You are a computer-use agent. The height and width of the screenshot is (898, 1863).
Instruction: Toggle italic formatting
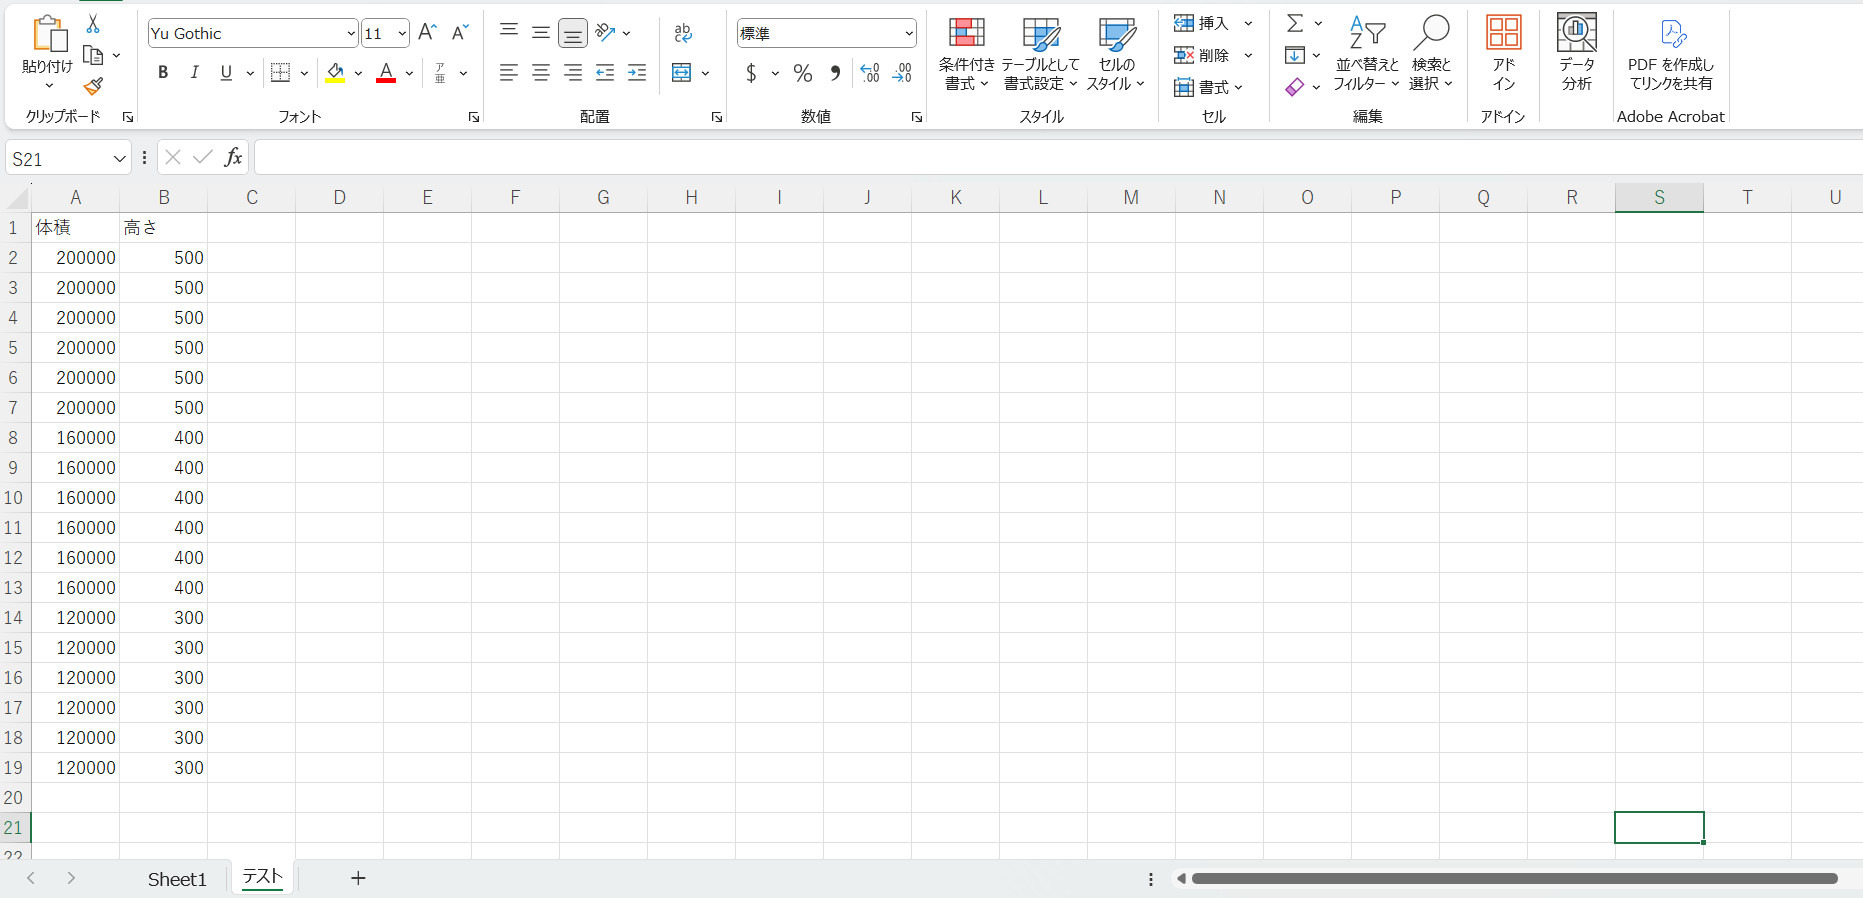[x=195, y=73]
